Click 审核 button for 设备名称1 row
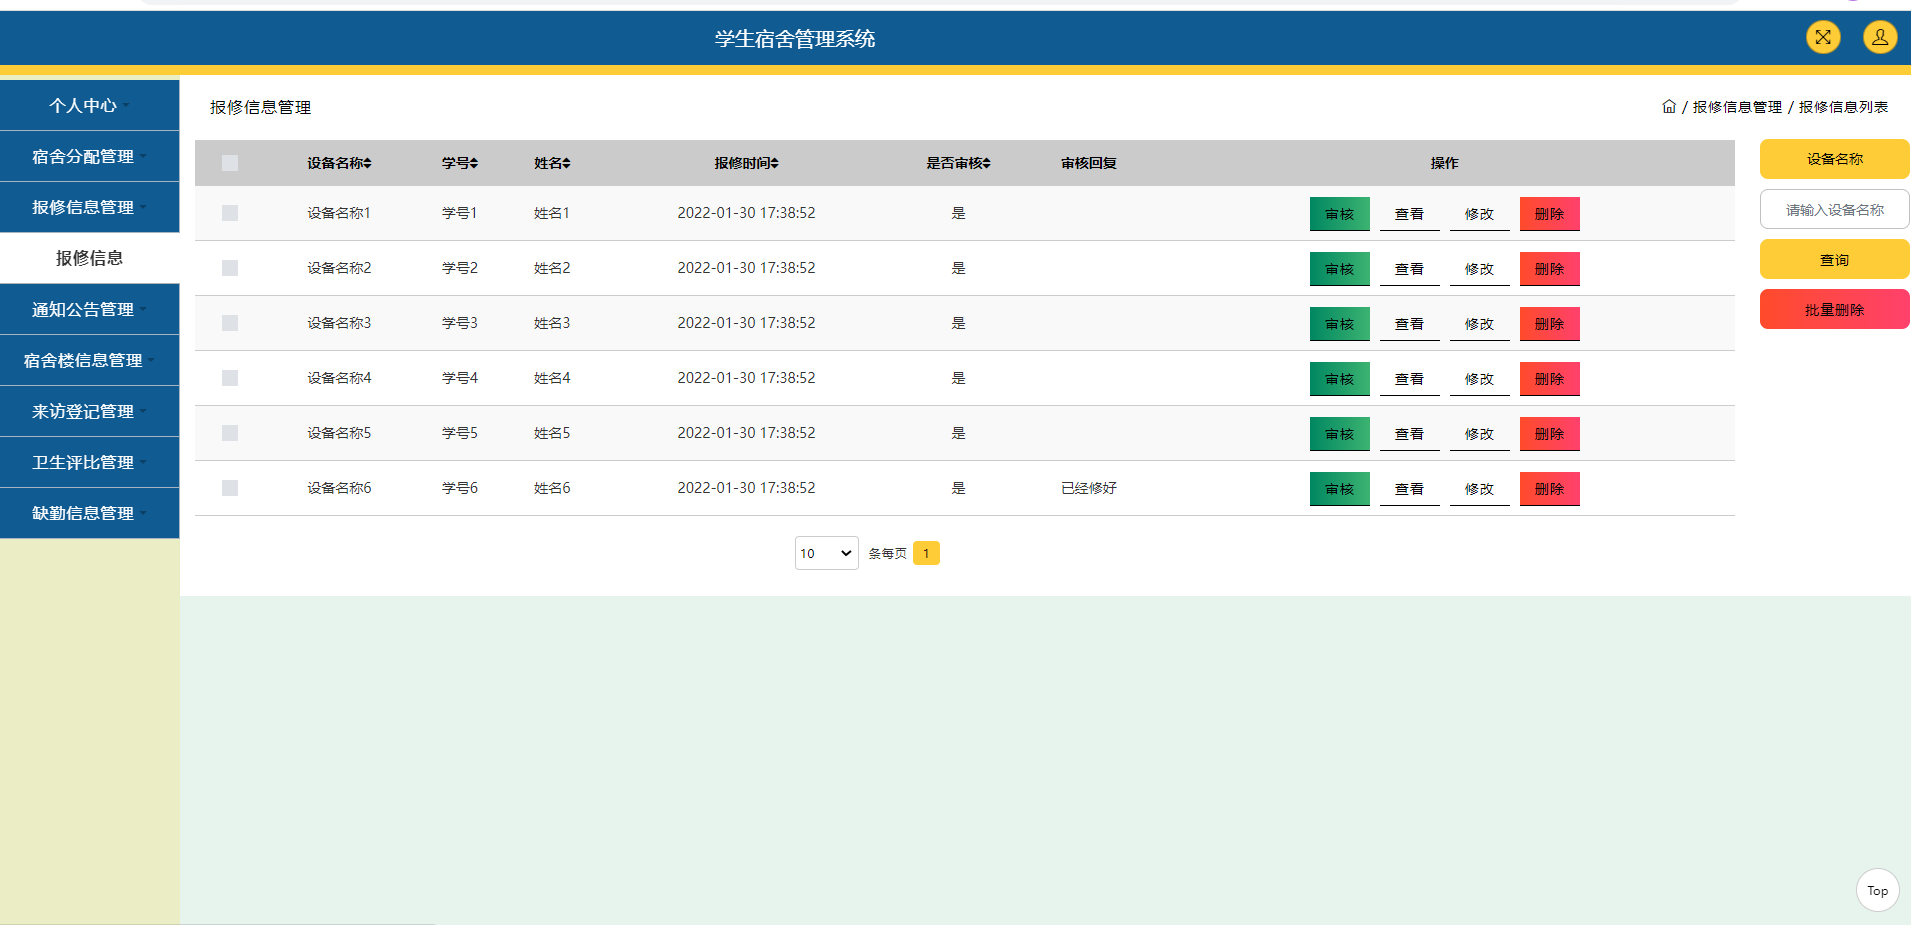1911x925 pixels. tap(1339, 214)
